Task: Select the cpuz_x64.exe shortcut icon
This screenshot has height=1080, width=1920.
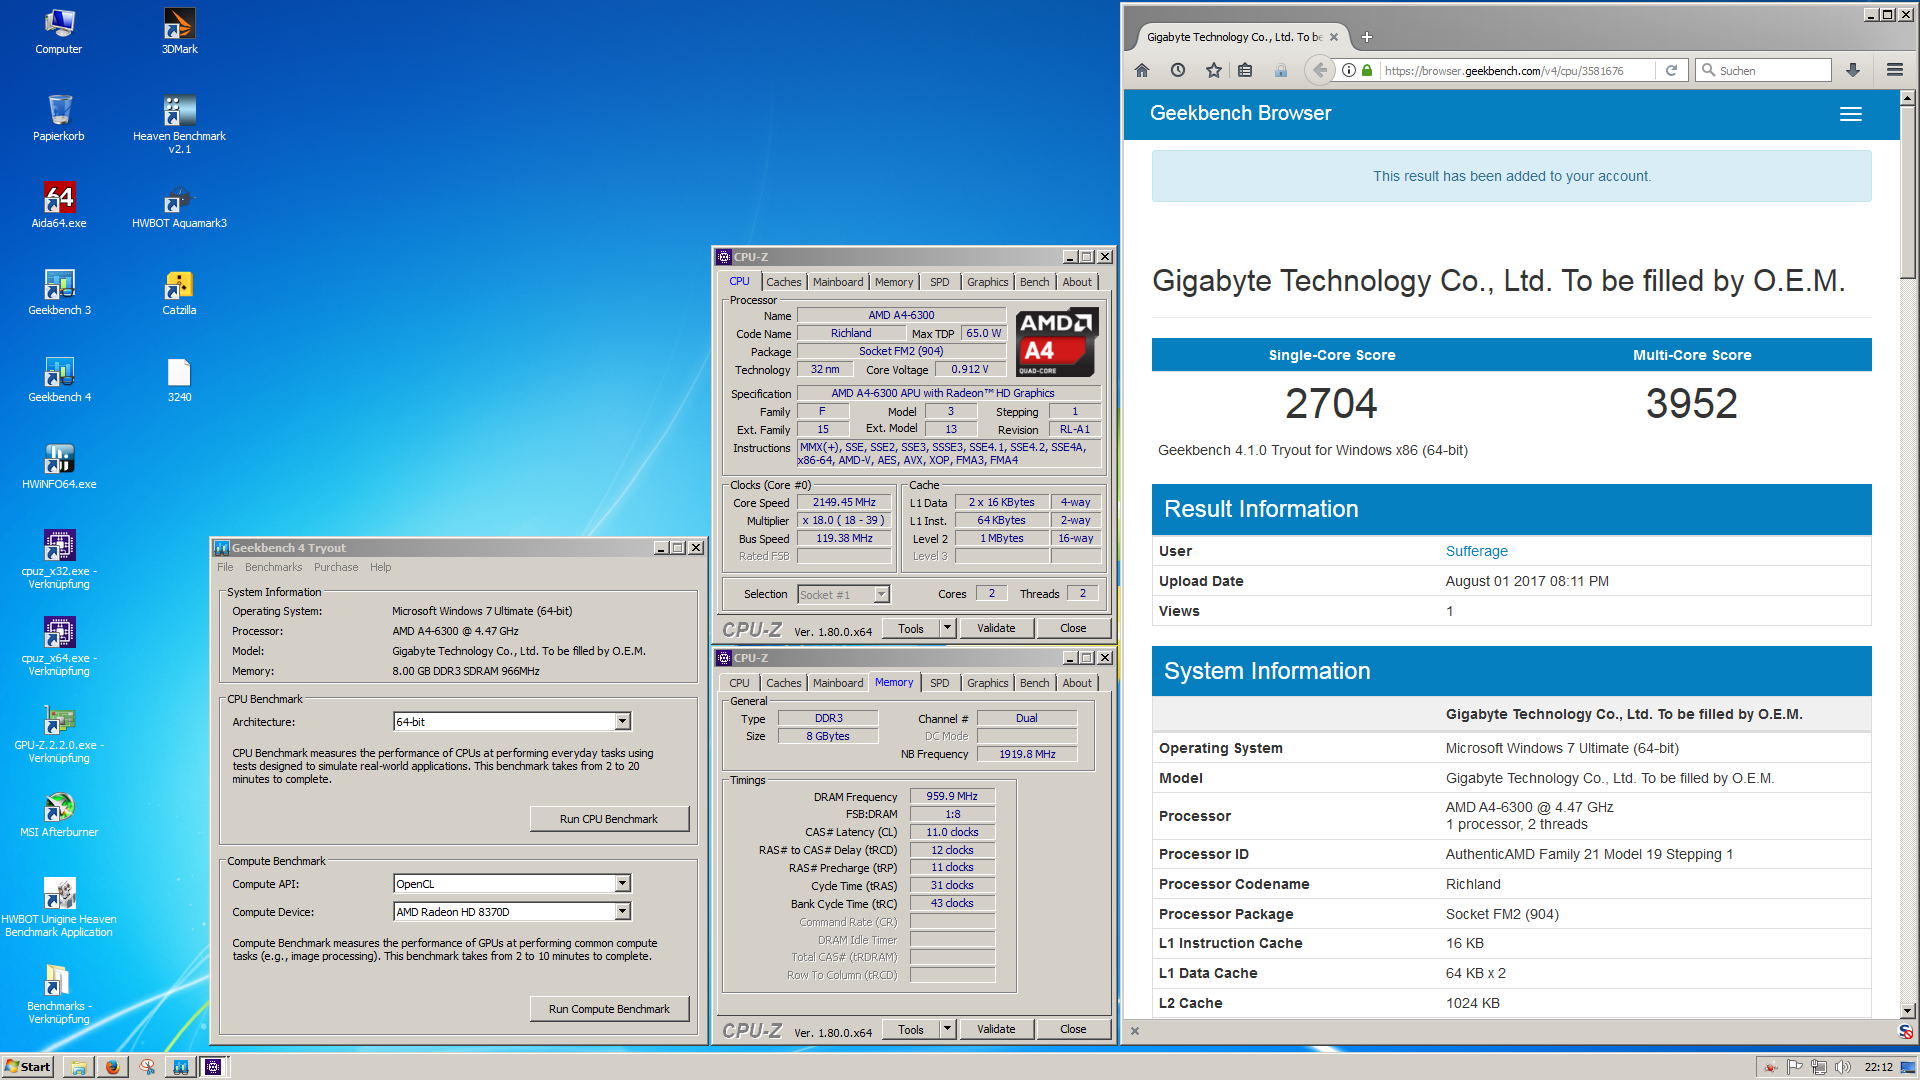Action: [59, 646]
